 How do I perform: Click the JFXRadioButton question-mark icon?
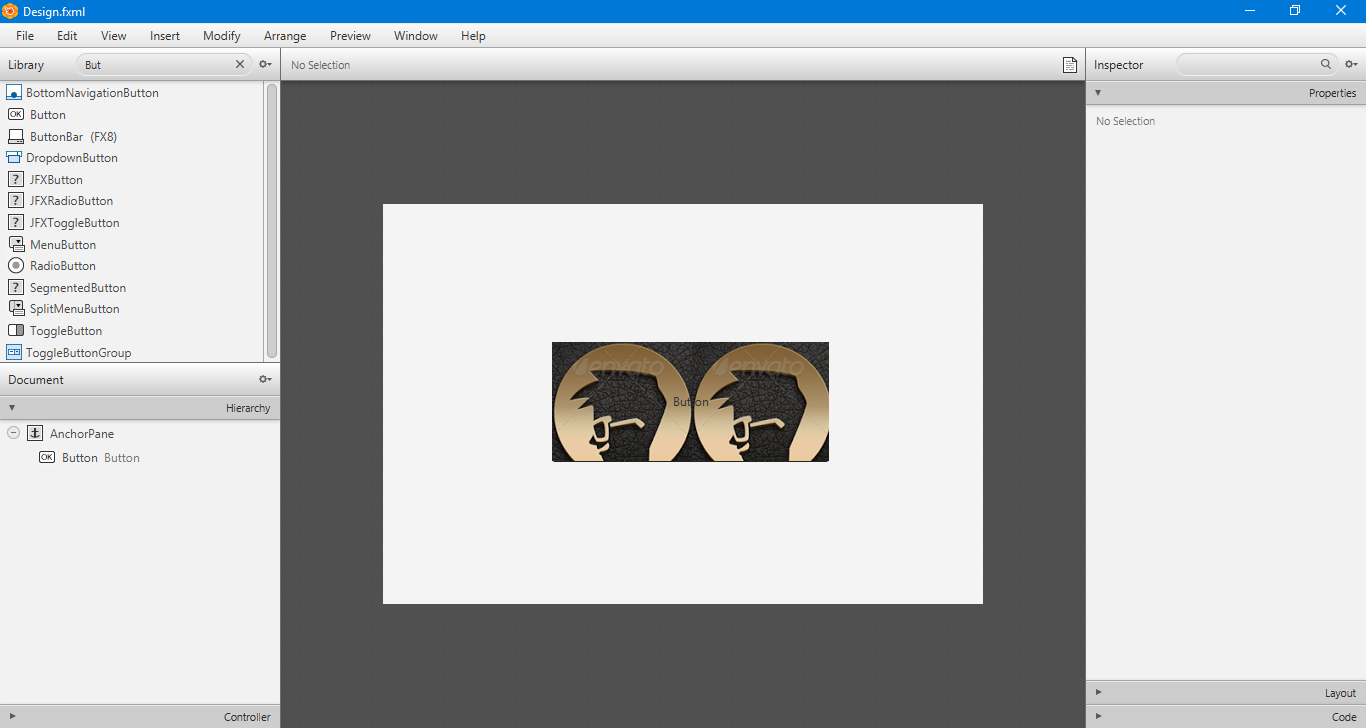(15, 201)
